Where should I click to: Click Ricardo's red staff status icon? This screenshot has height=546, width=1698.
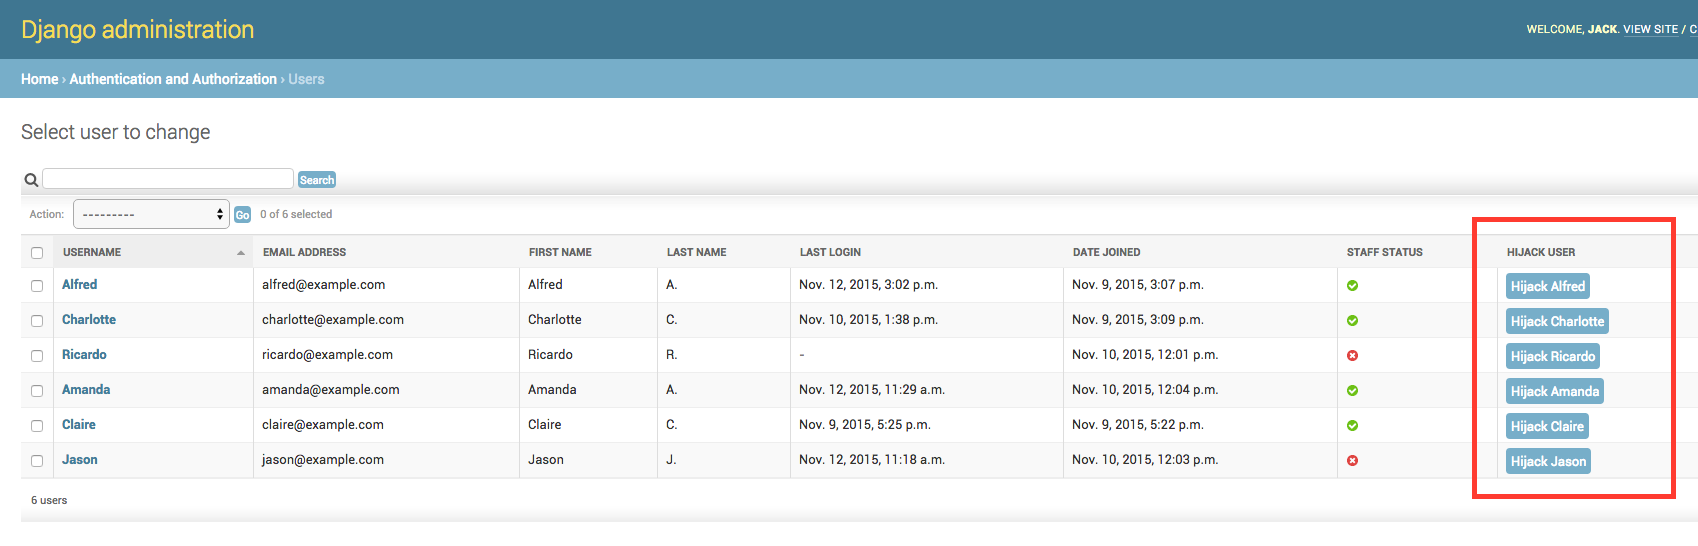tap(1352, 356)
